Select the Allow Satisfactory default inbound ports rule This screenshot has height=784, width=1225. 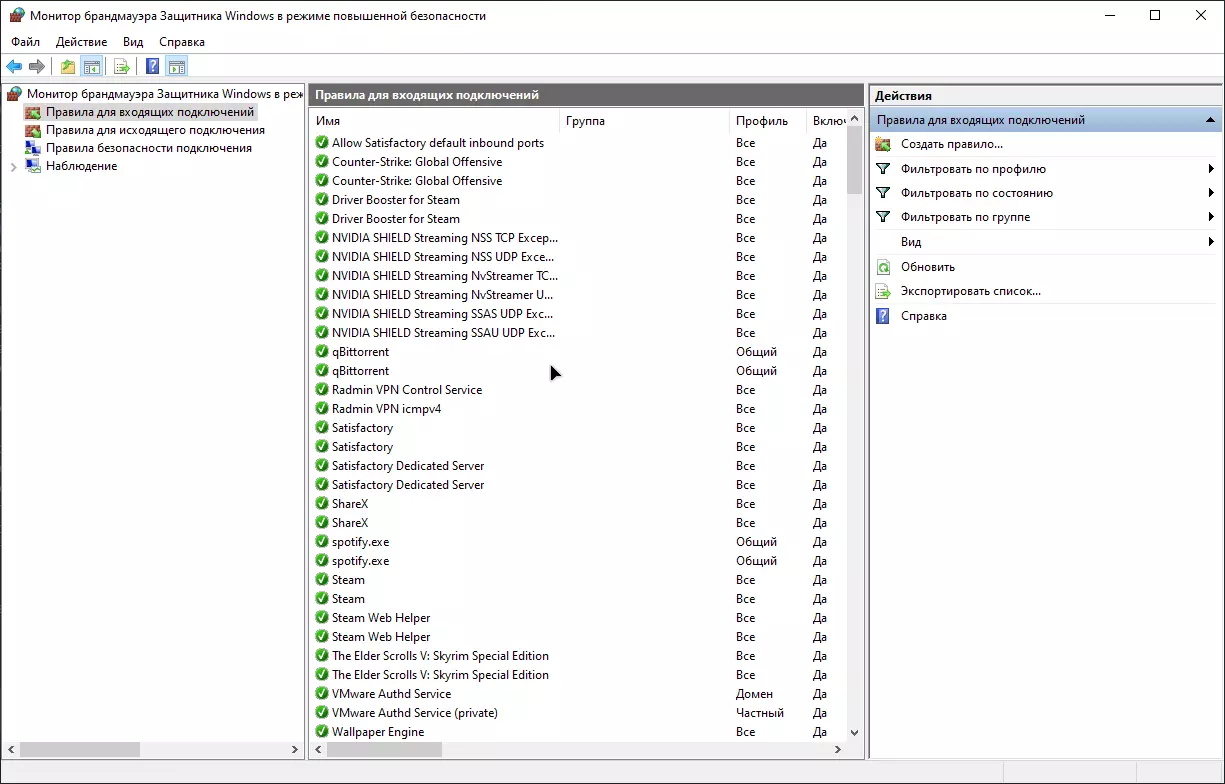click(x=438, y=143)
